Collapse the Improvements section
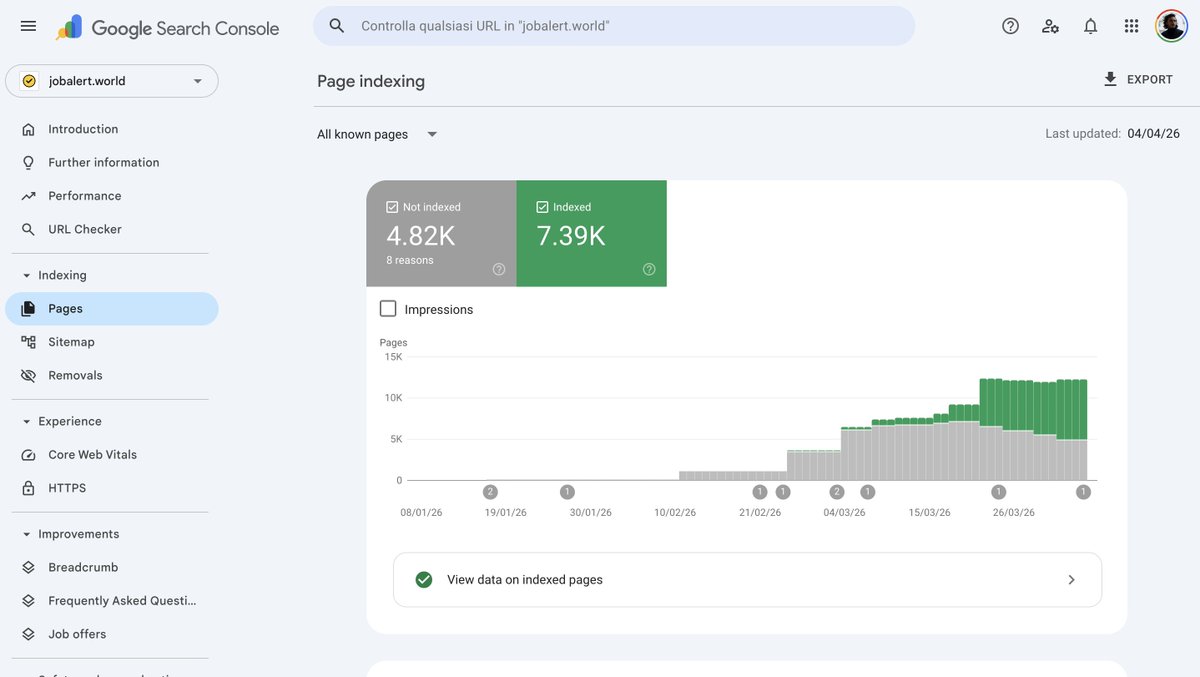 tap(26, 534)
